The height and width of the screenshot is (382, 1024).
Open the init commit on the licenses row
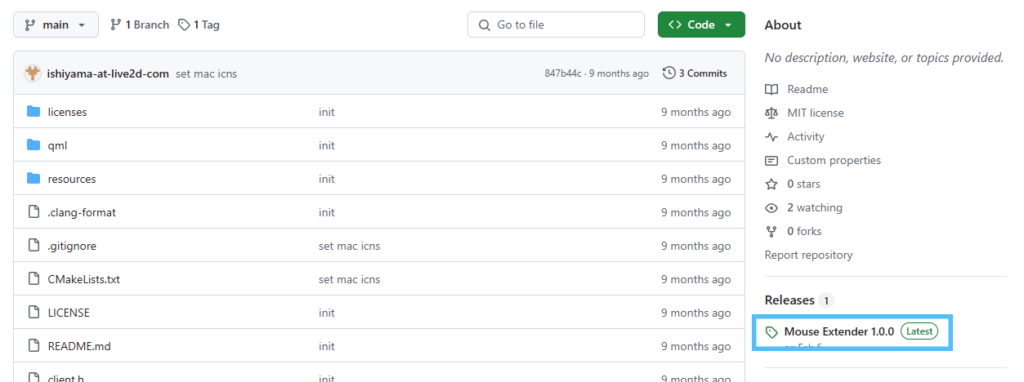[327, 112]
